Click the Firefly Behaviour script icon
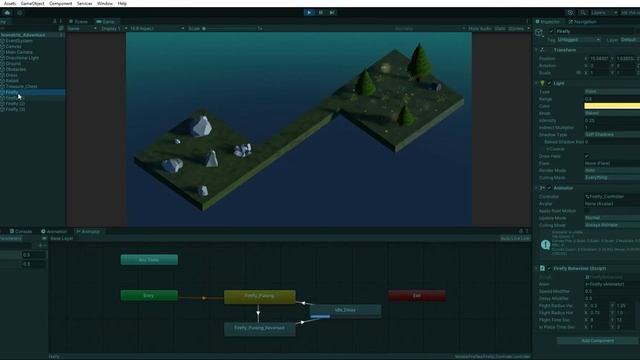Viewport: 640px width, 360px height. pyautogui.click(x=542, y=269)
